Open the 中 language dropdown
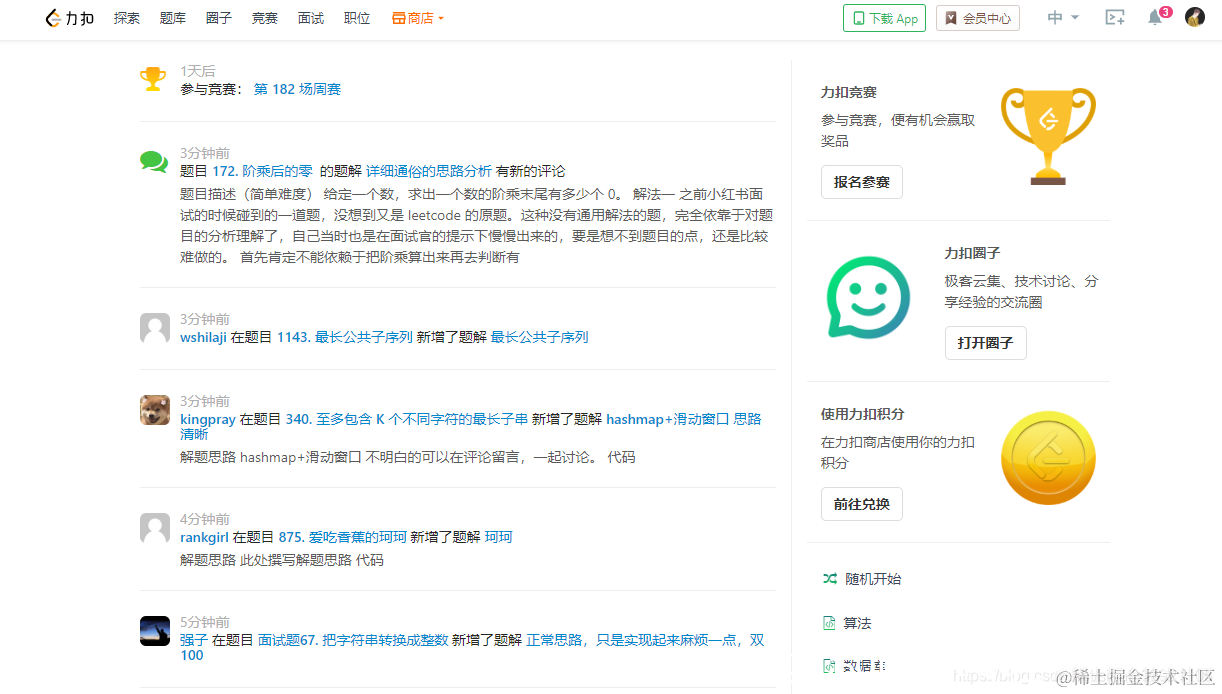This screenshot has width=1222, height=694. coord(1063,18)
